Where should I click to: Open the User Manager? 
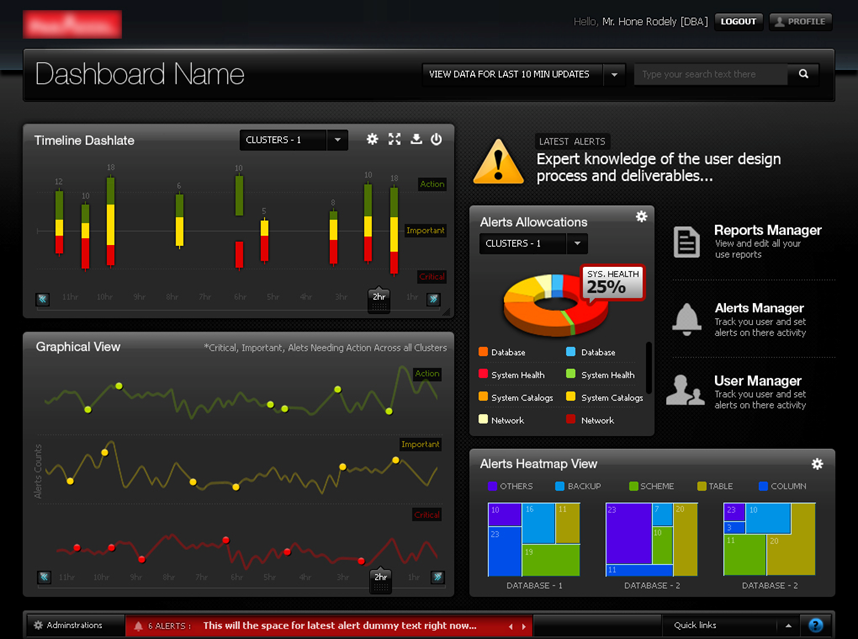click(757, 382)
